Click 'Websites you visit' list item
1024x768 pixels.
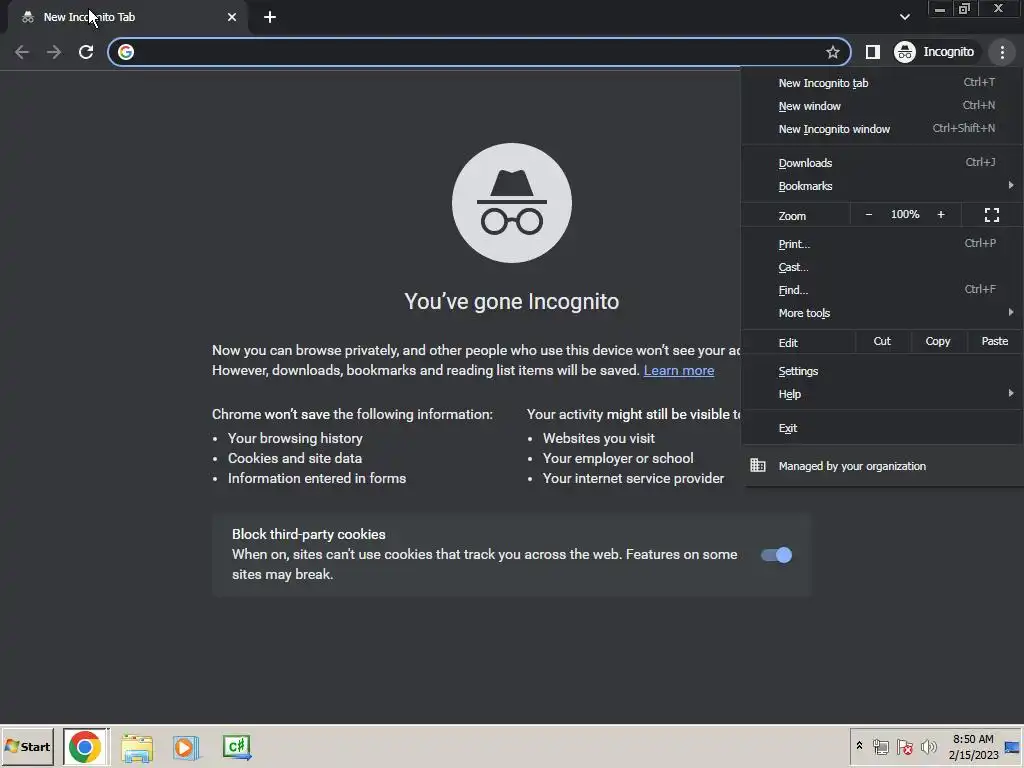(598, 438)
